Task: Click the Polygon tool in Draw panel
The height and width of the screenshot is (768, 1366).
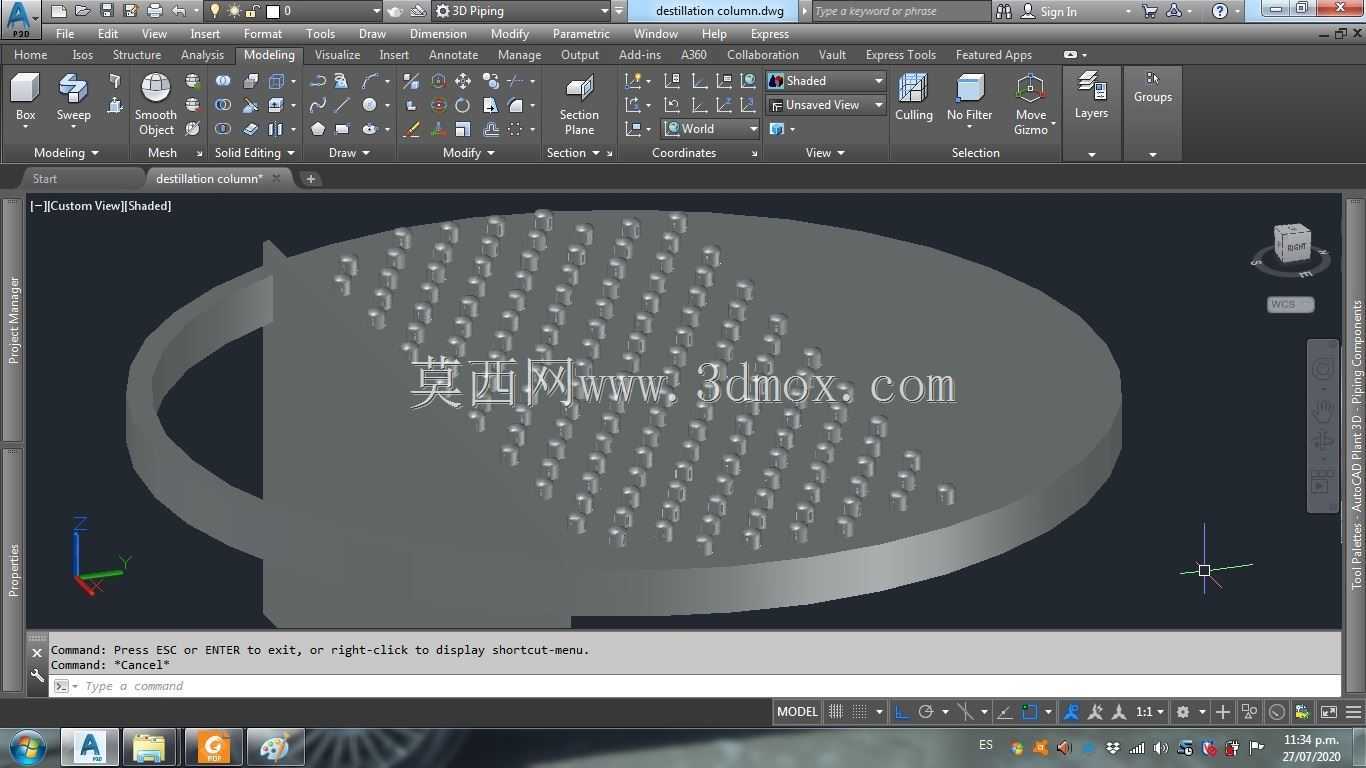Action: click(x=318, y=129)
